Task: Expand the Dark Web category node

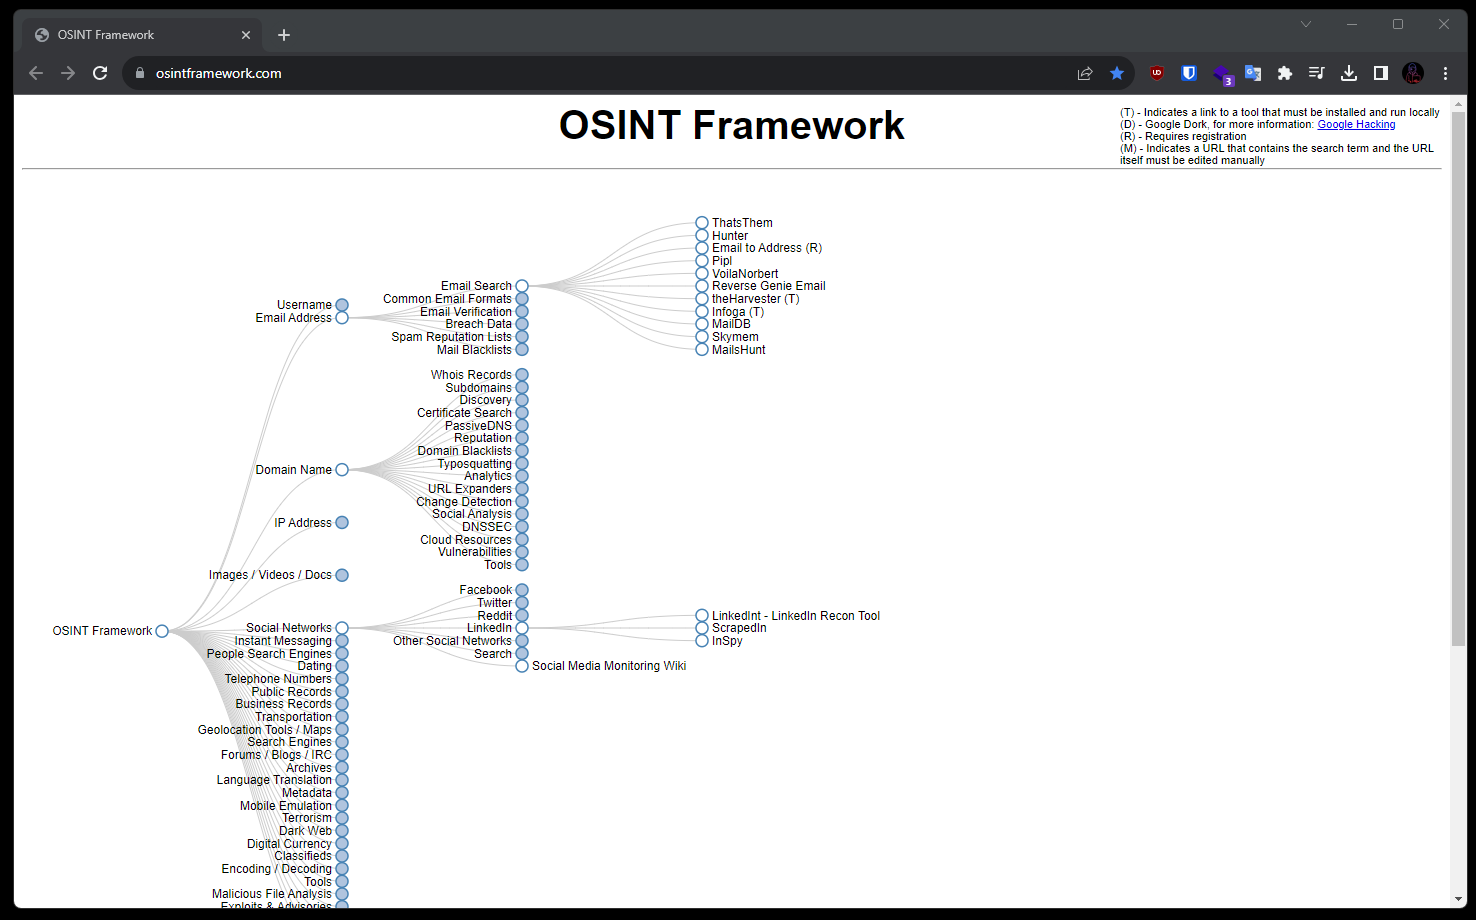Action: tap(342, 831)
